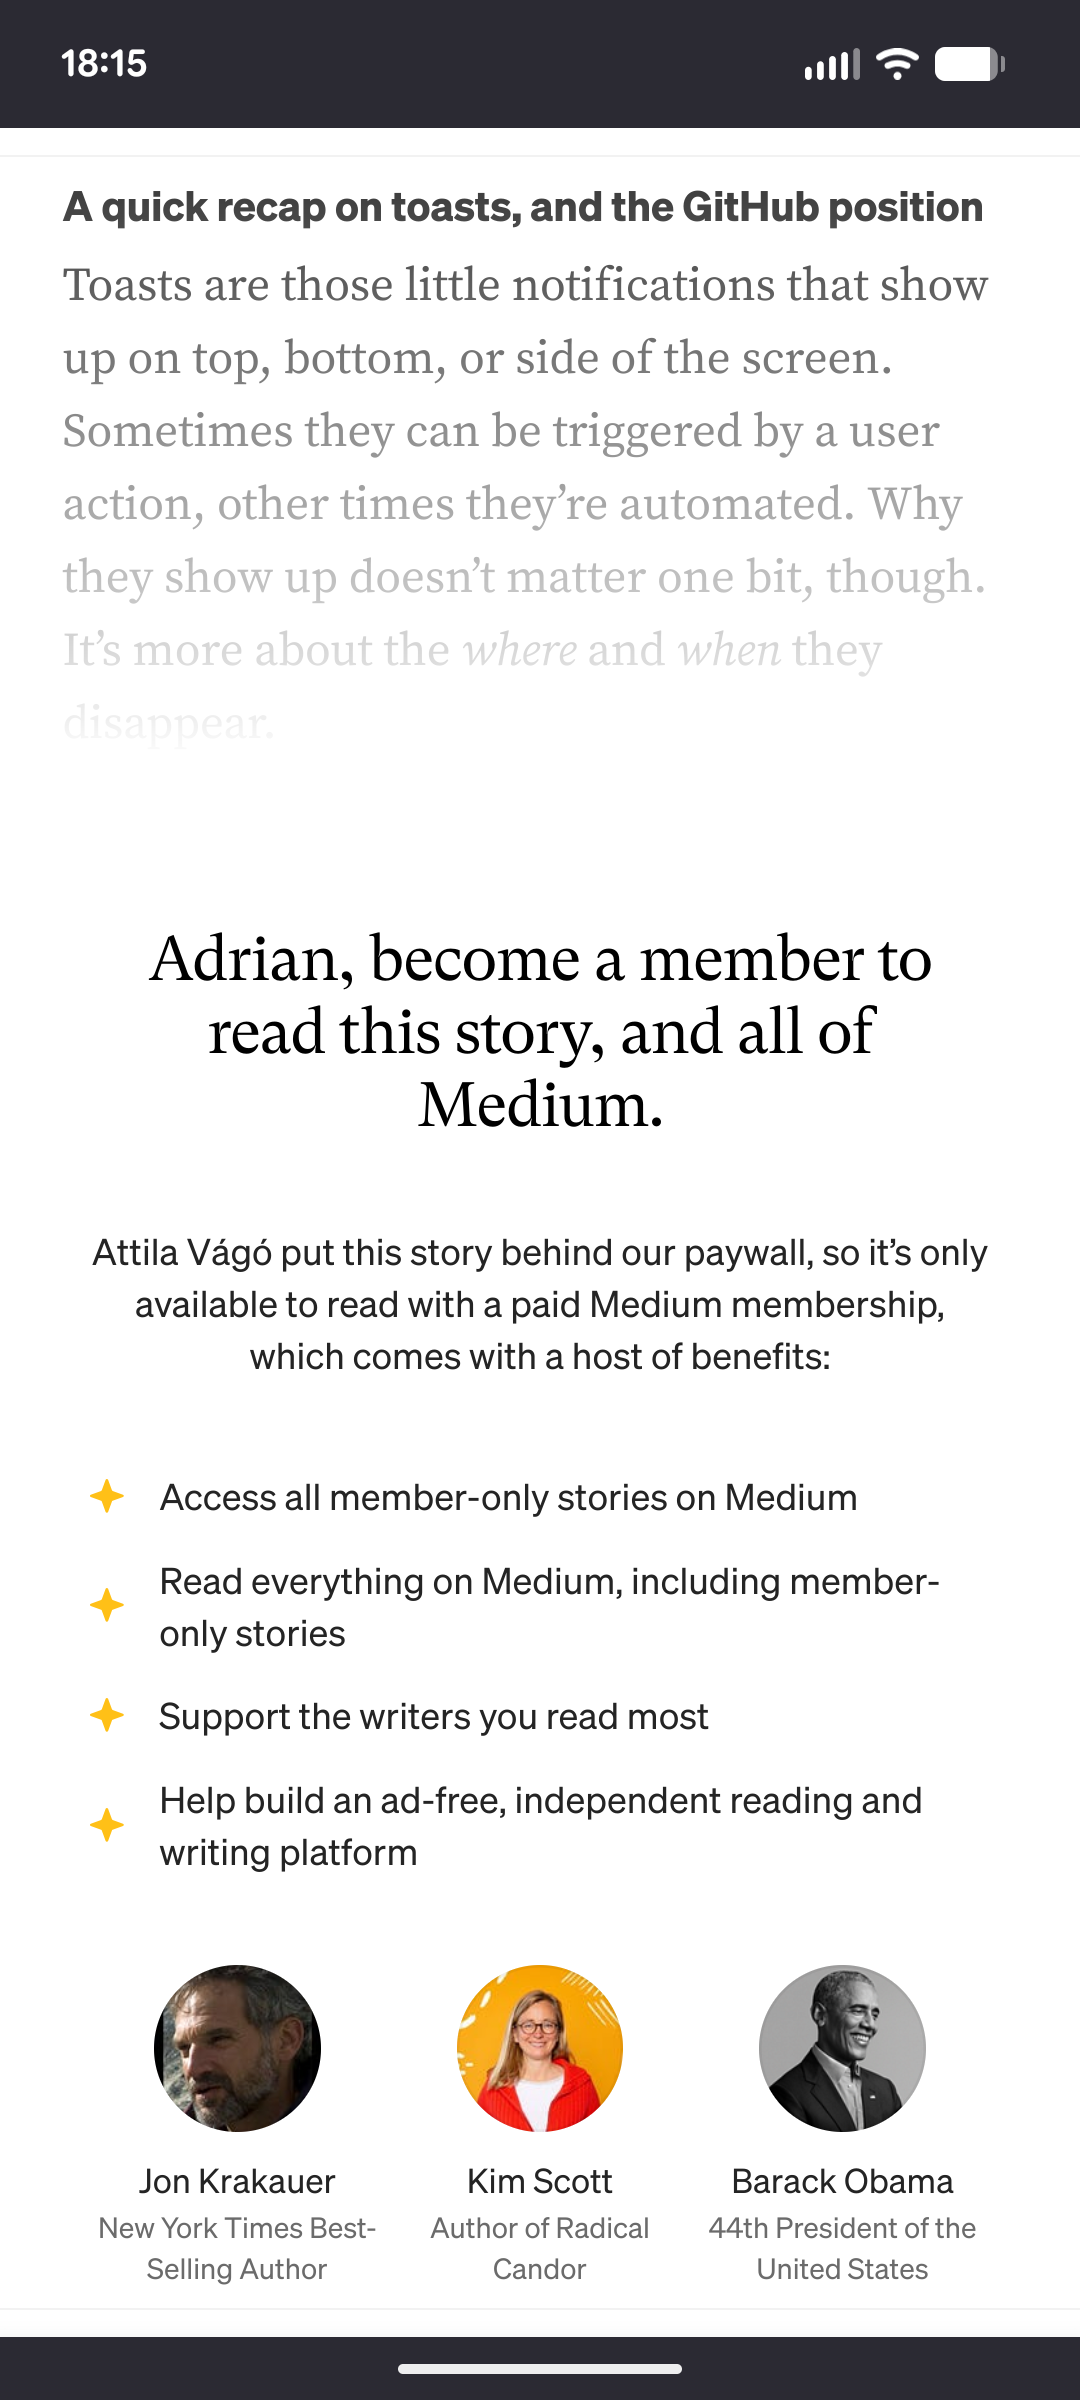The width and height of the screenshot is (1080, 2400).
Task: Tap the "Support the writers you read most" benefit
Action: pos(434,1716)
